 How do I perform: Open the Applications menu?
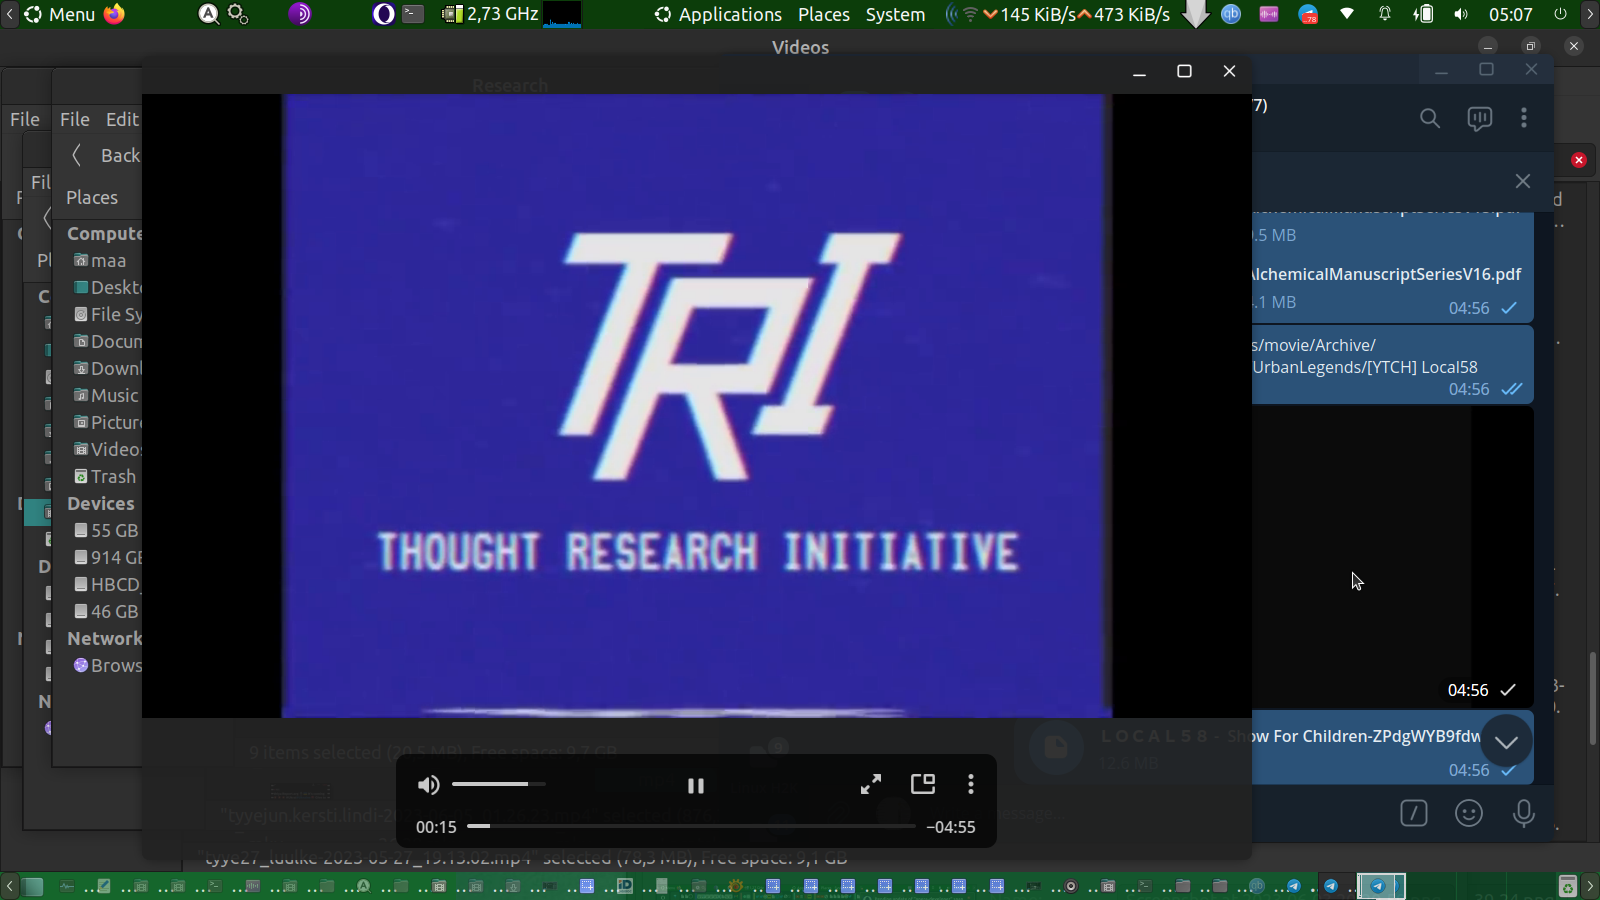point(718,14)
